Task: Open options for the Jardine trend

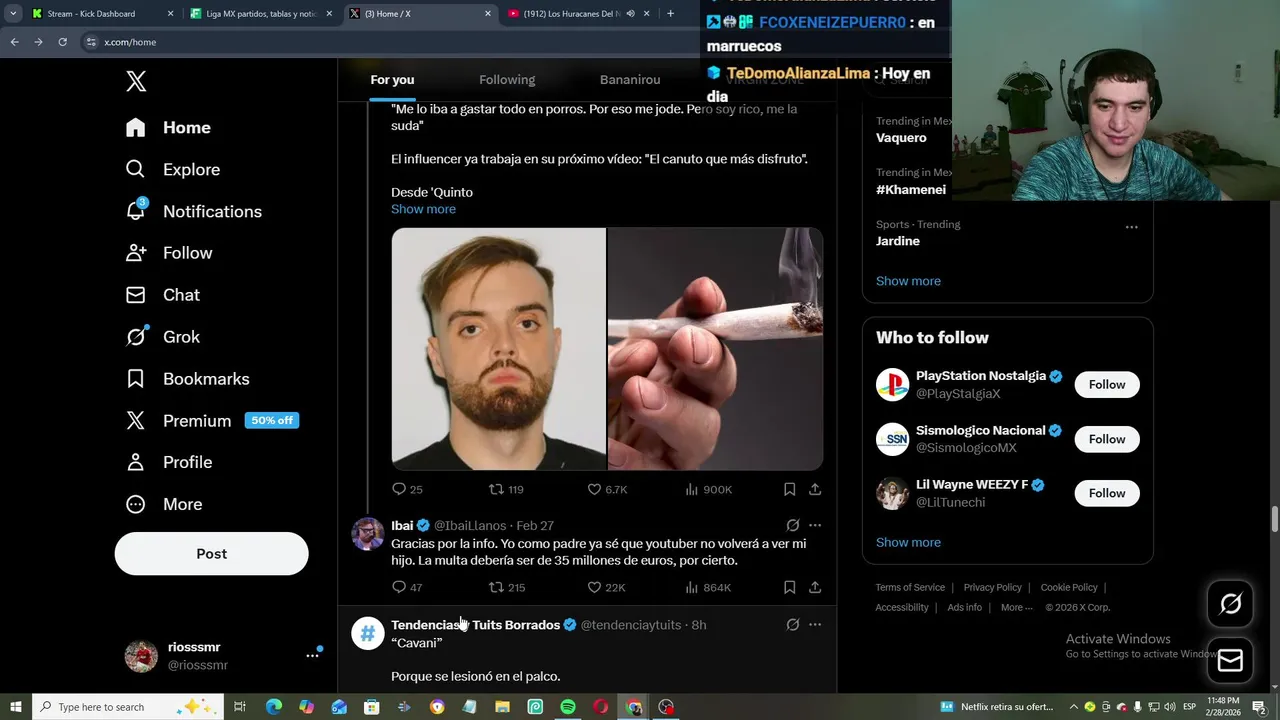Action: 1131,227
